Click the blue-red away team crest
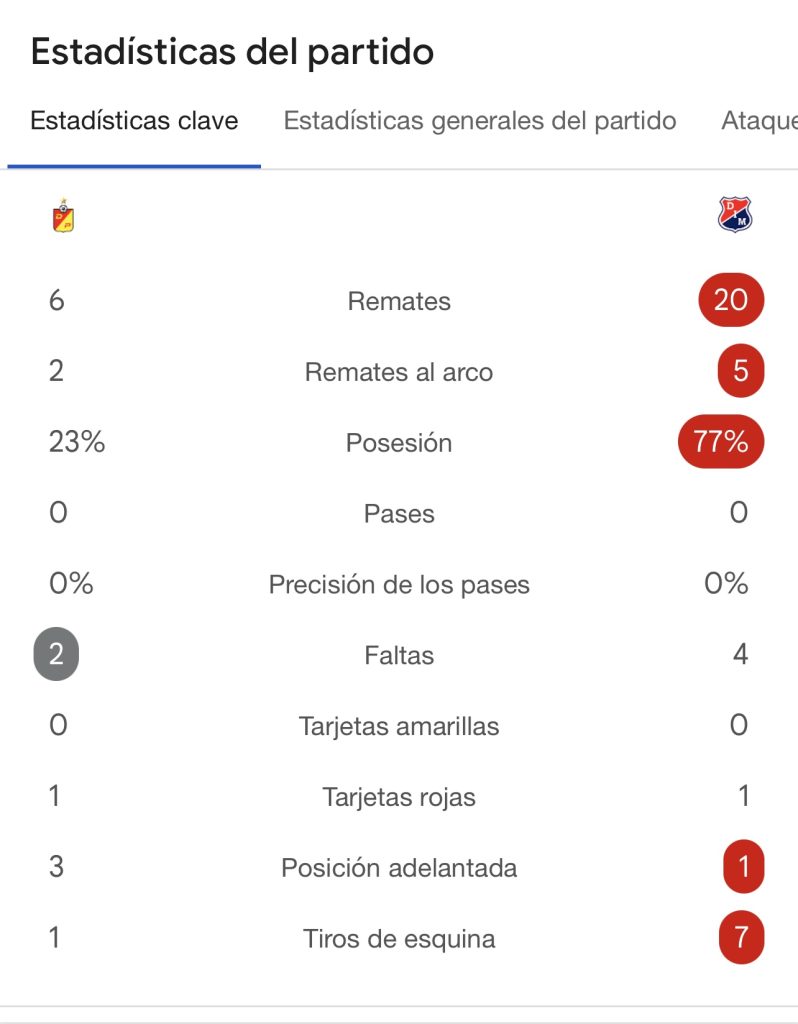 [735, 215]
